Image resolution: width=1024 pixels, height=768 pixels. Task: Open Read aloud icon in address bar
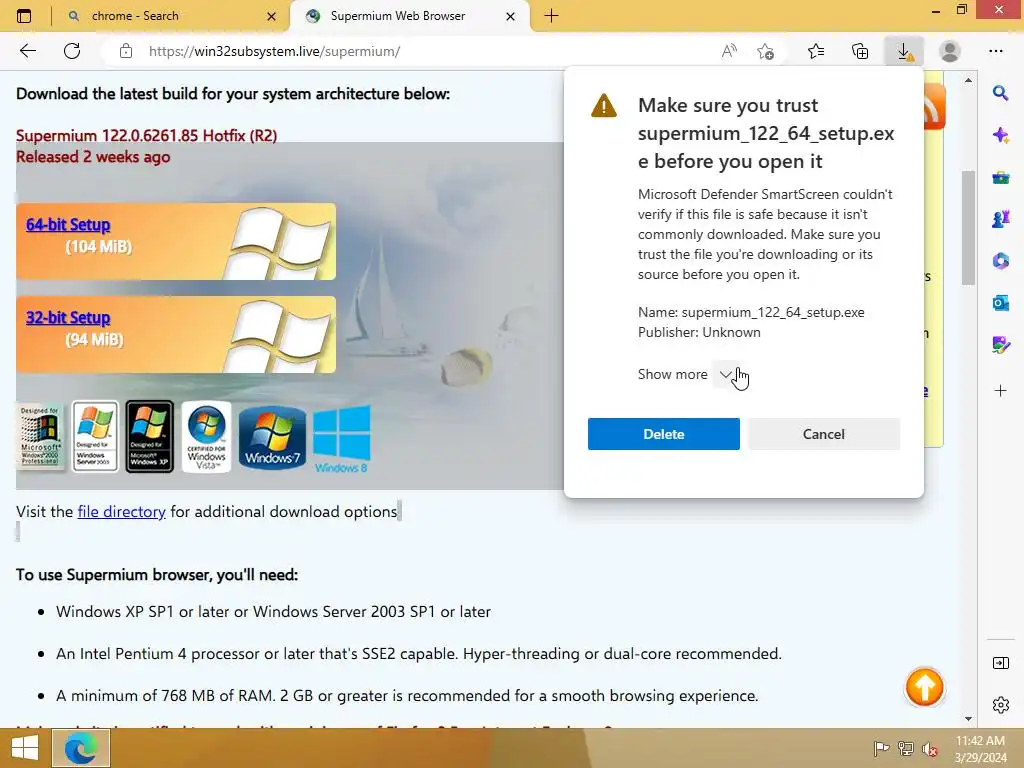[x=729, y=51]
